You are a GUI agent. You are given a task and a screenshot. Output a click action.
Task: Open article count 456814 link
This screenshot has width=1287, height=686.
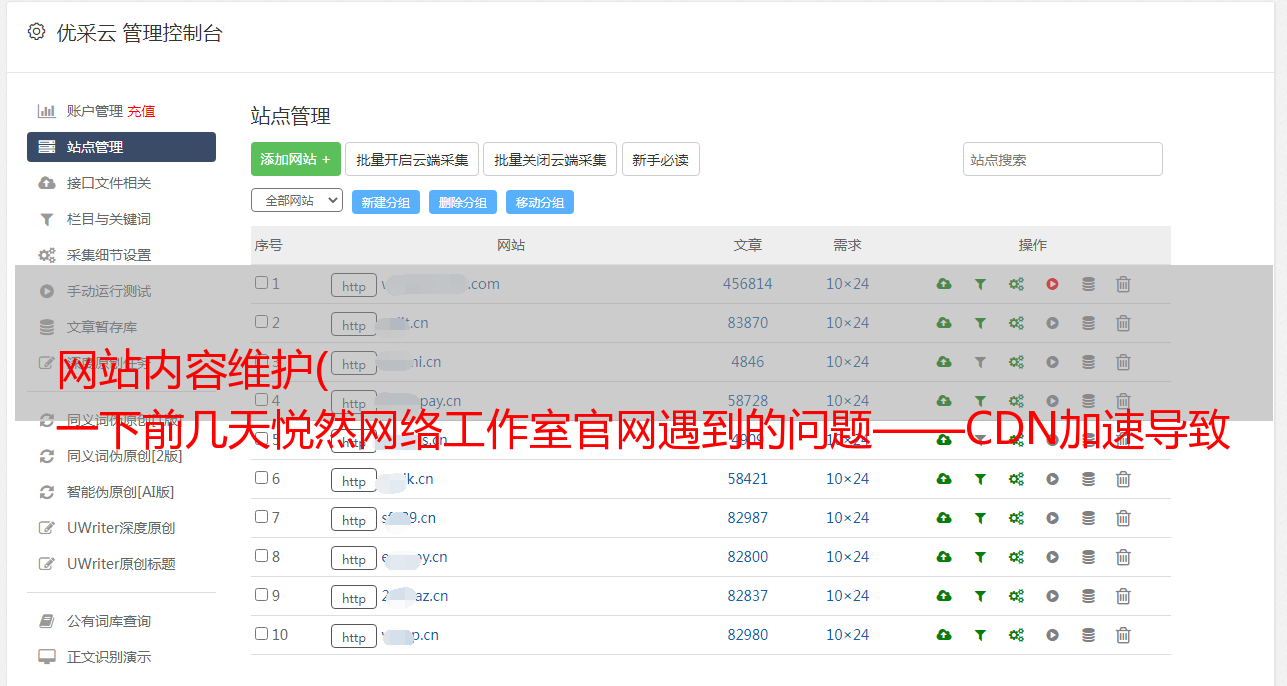point(748,284)
